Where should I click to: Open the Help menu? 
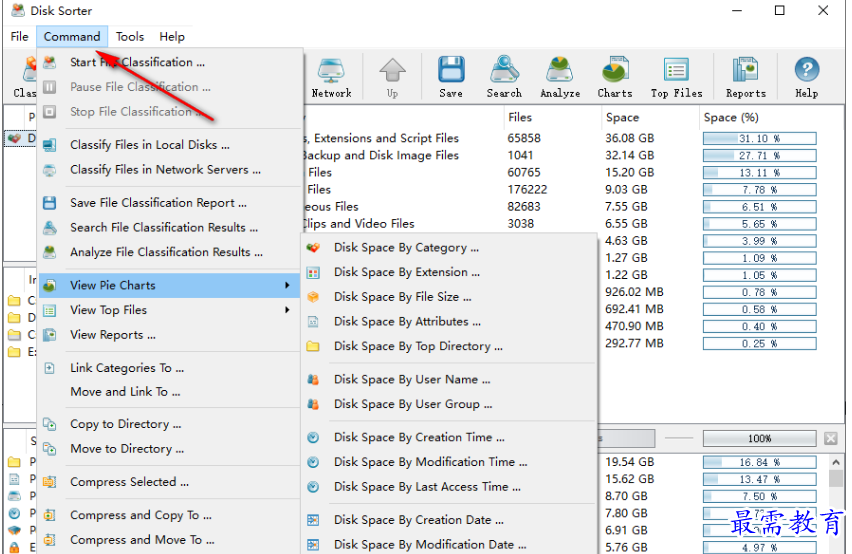tap(172, 36)
